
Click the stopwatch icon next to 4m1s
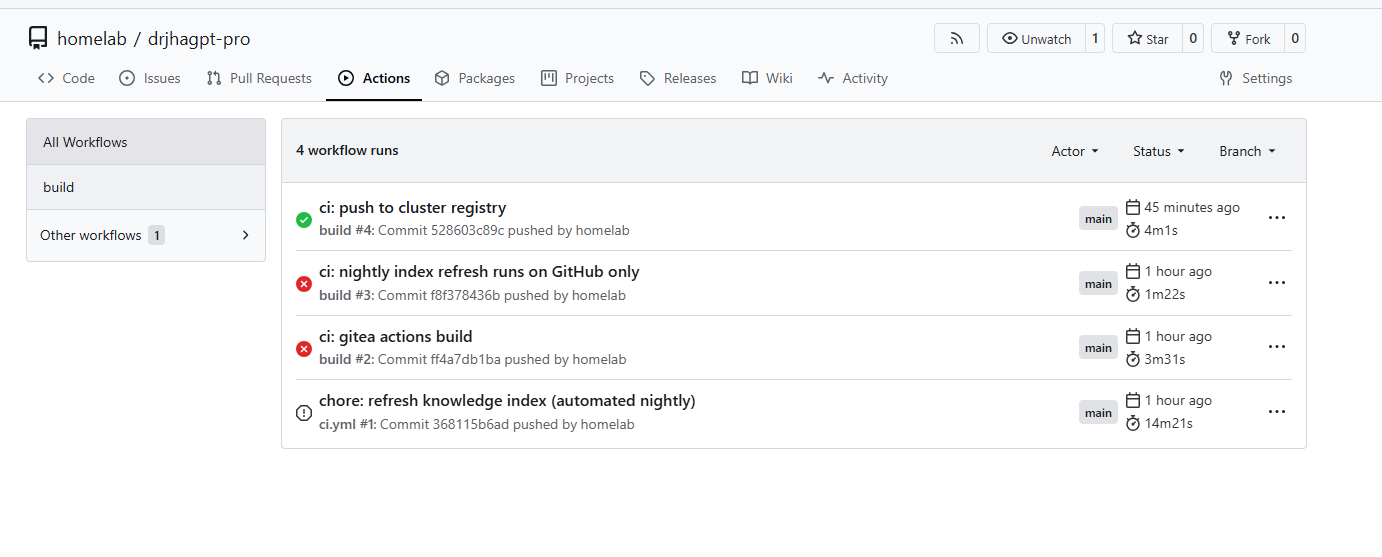pyautogui.click(x=1133, y=230)
